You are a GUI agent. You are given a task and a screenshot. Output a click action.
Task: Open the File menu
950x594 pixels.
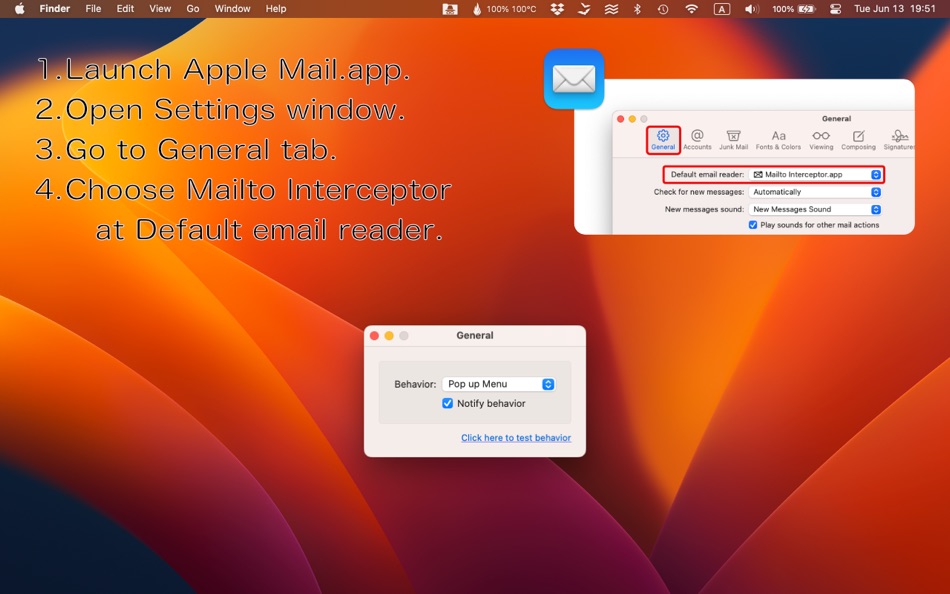[x=93, y=8]
